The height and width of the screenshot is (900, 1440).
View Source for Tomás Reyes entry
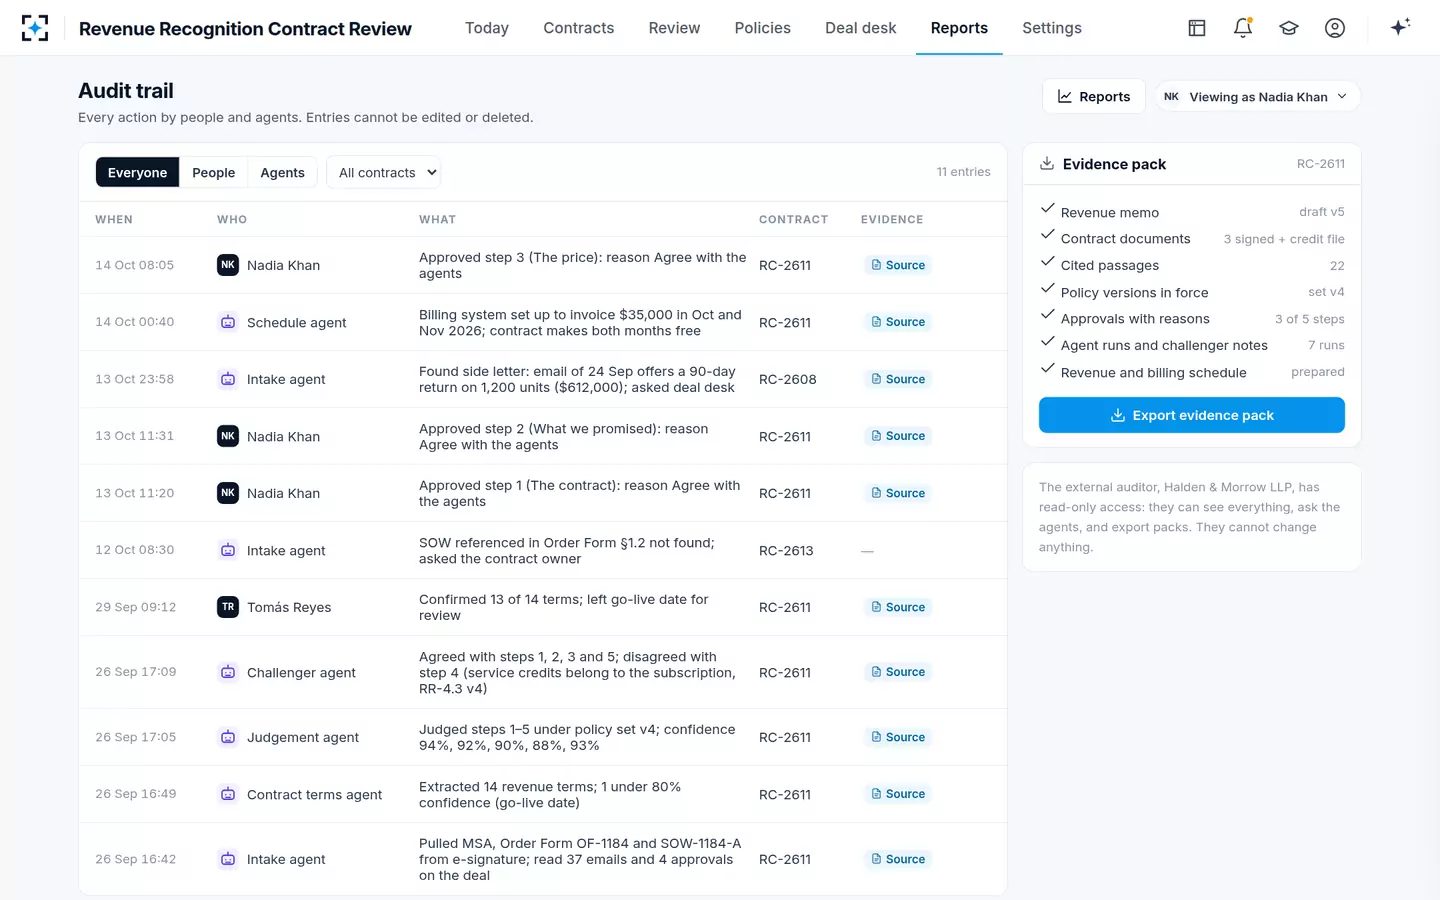898,607
